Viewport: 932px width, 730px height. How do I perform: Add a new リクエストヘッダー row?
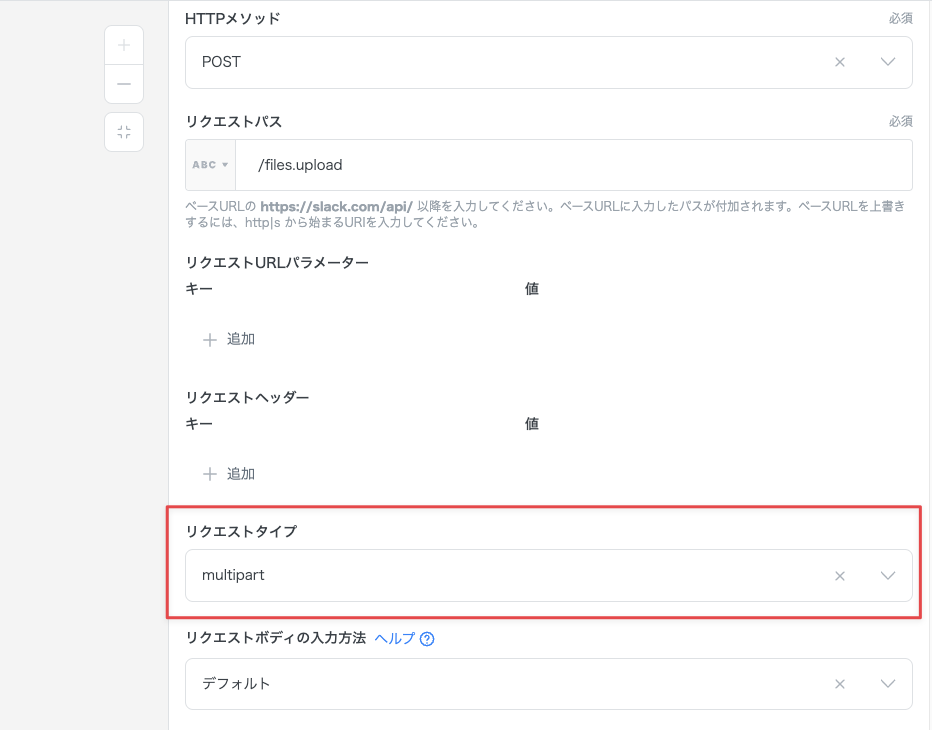229,474
